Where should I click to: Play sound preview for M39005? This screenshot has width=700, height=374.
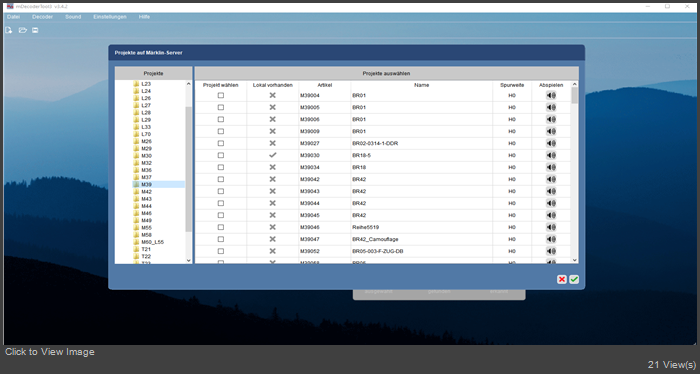pyautogui.click(x=551, y=108)
